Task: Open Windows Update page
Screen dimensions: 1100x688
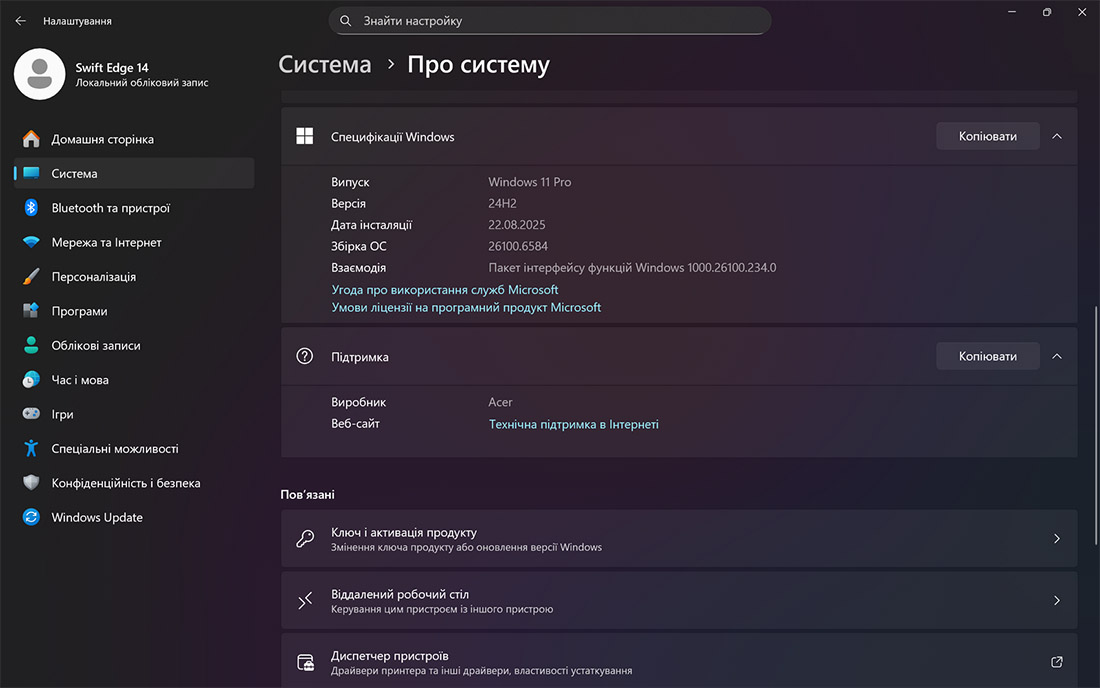Action: (134, 517)
